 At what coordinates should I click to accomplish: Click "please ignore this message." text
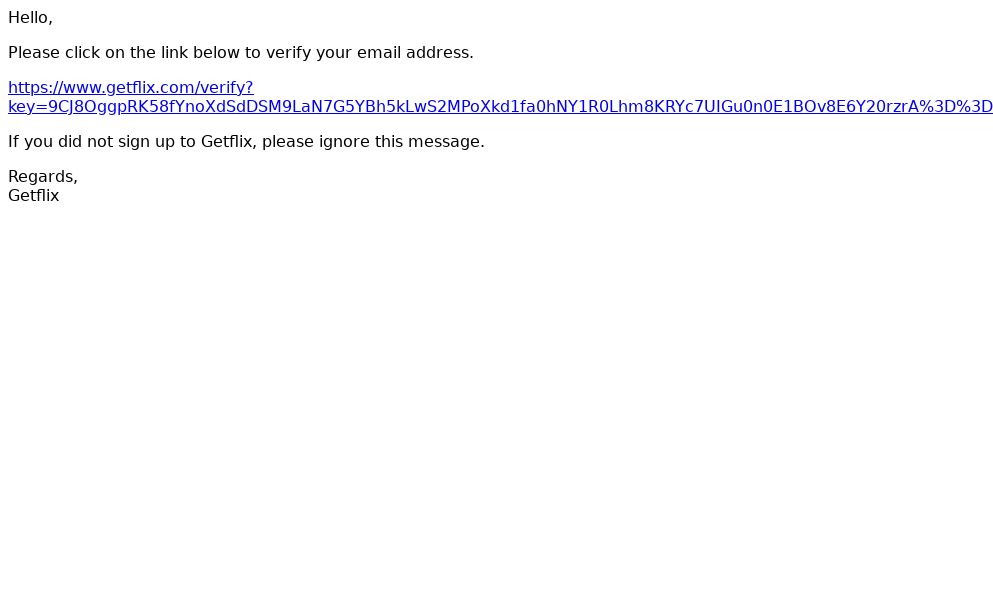click(x=373, y=141)
